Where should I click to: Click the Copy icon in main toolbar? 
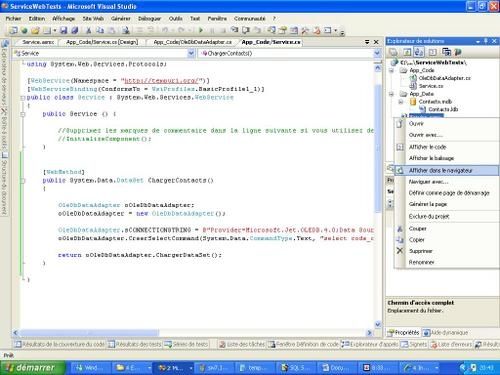100,31
